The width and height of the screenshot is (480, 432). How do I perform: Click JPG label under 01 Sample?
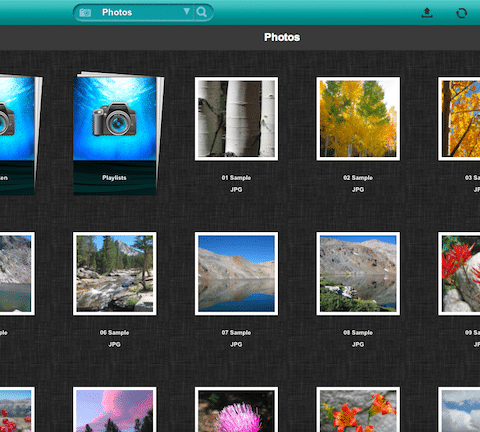click(x=236, y=189)
